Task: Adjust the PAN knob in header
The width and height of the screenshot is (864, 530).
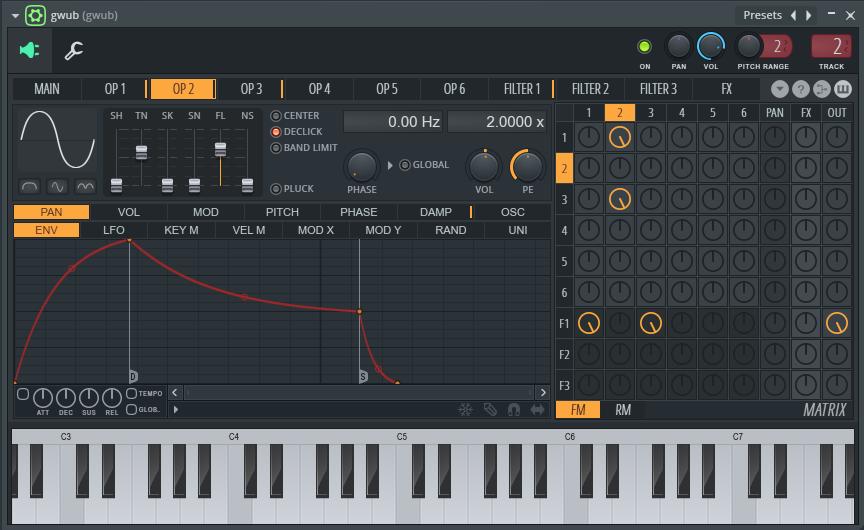Action: coord(678,46)
